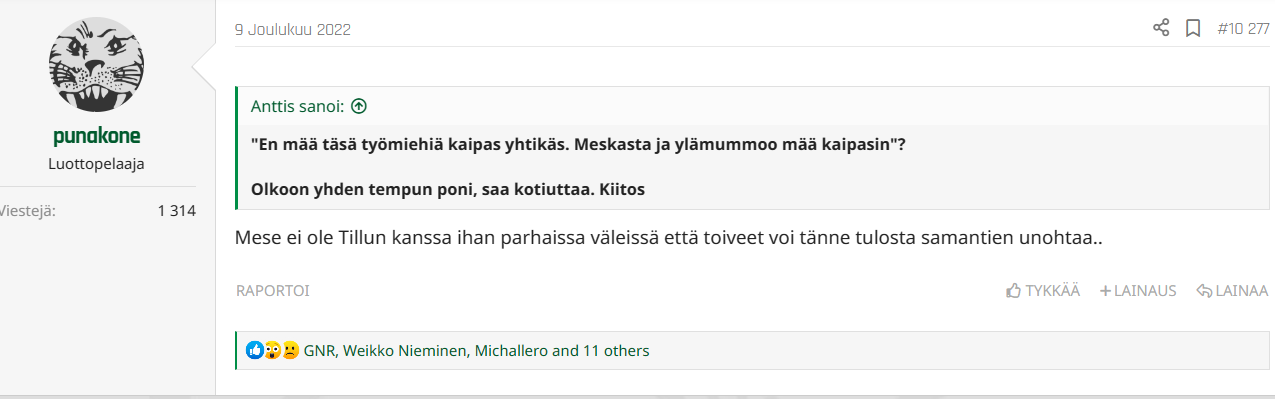Image resolution: width=1275 pixels, height=399 pixels.
Task: Open the punakone username profile
Action: 97,137
